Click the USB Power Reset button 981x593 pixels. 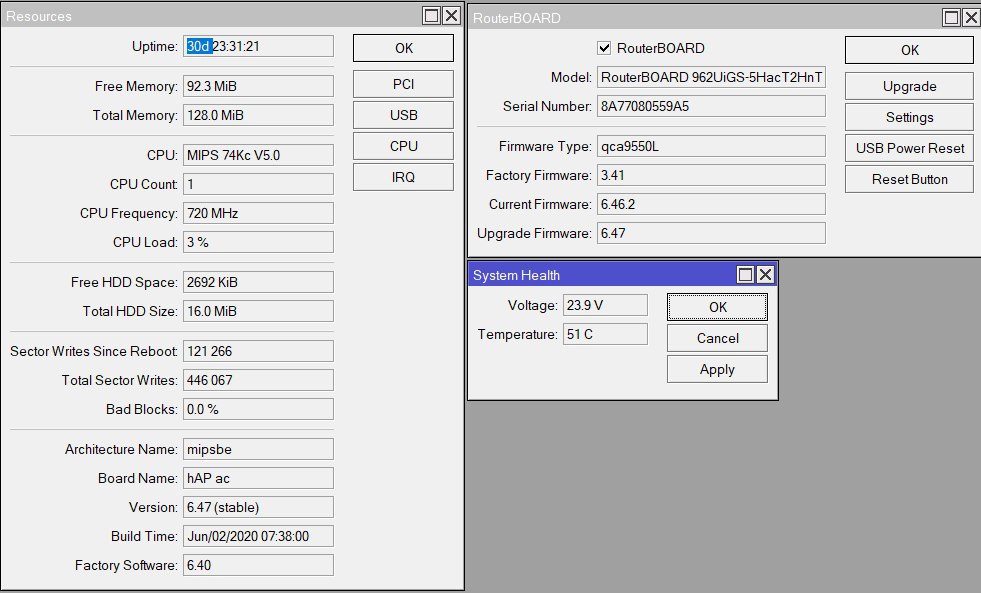tap(909, 148)
